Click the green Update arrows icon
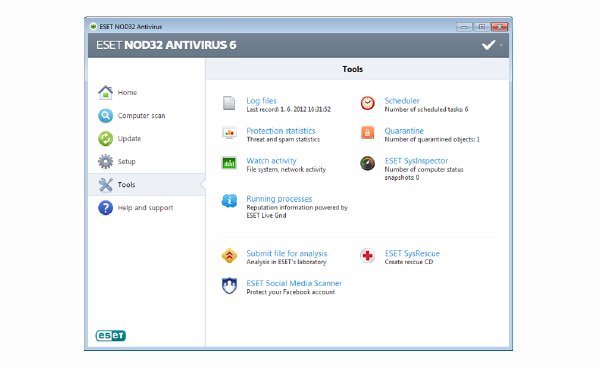The height and width of the screenshot is (369, 600). point(105,139)
